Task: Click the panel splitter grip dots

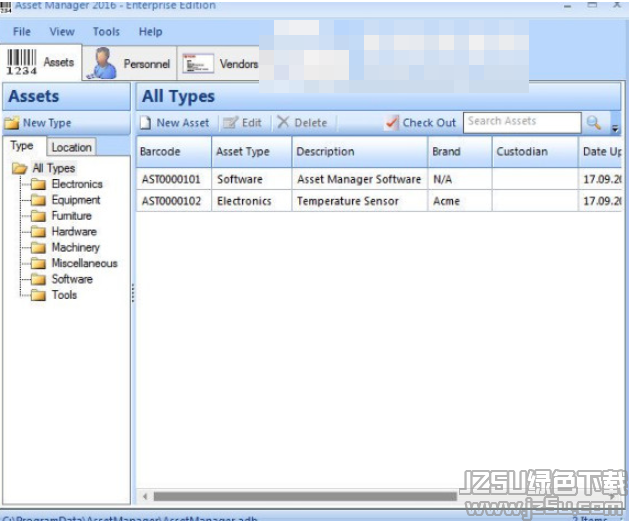Action: click(133, 293)
